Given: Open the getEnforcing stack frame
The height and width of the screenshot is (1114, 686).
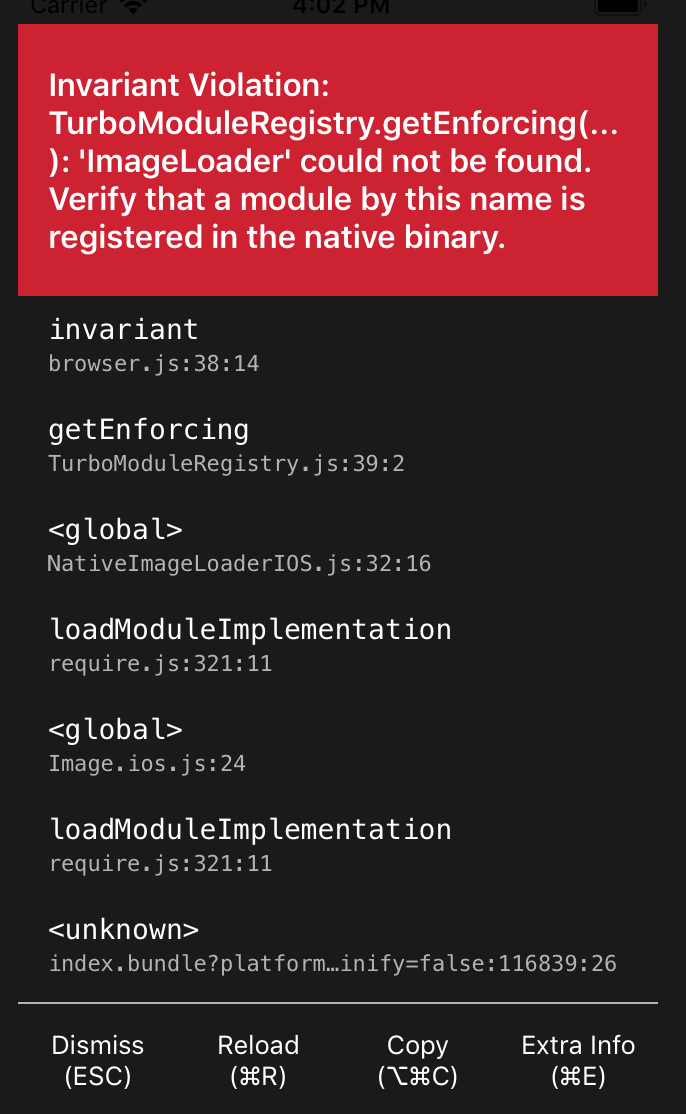Looking at the screenshot, I should coord(148,428).
